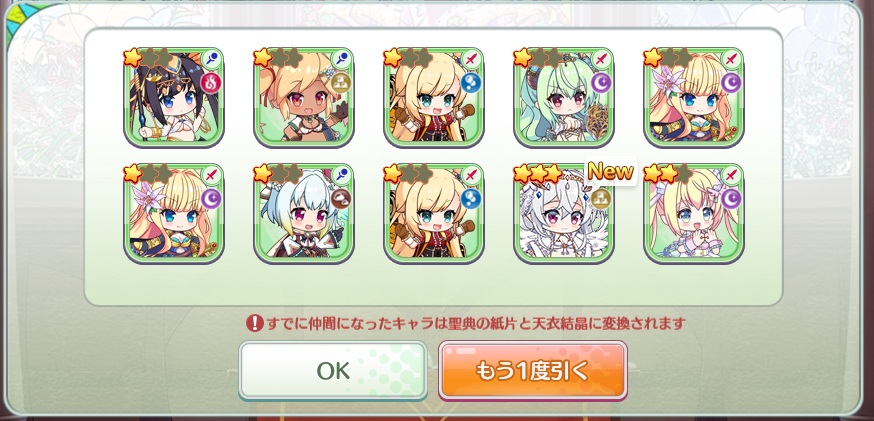Select the new three-star white-haired angel card

[564, 213]
